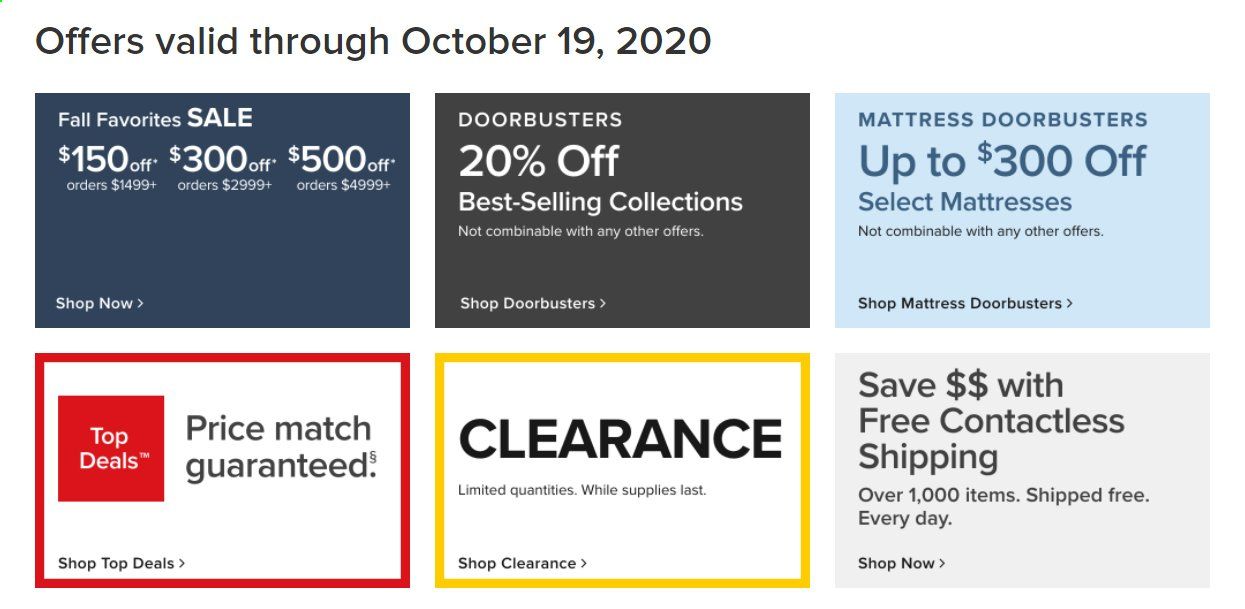Click the Price match guaranteed text

281,447
